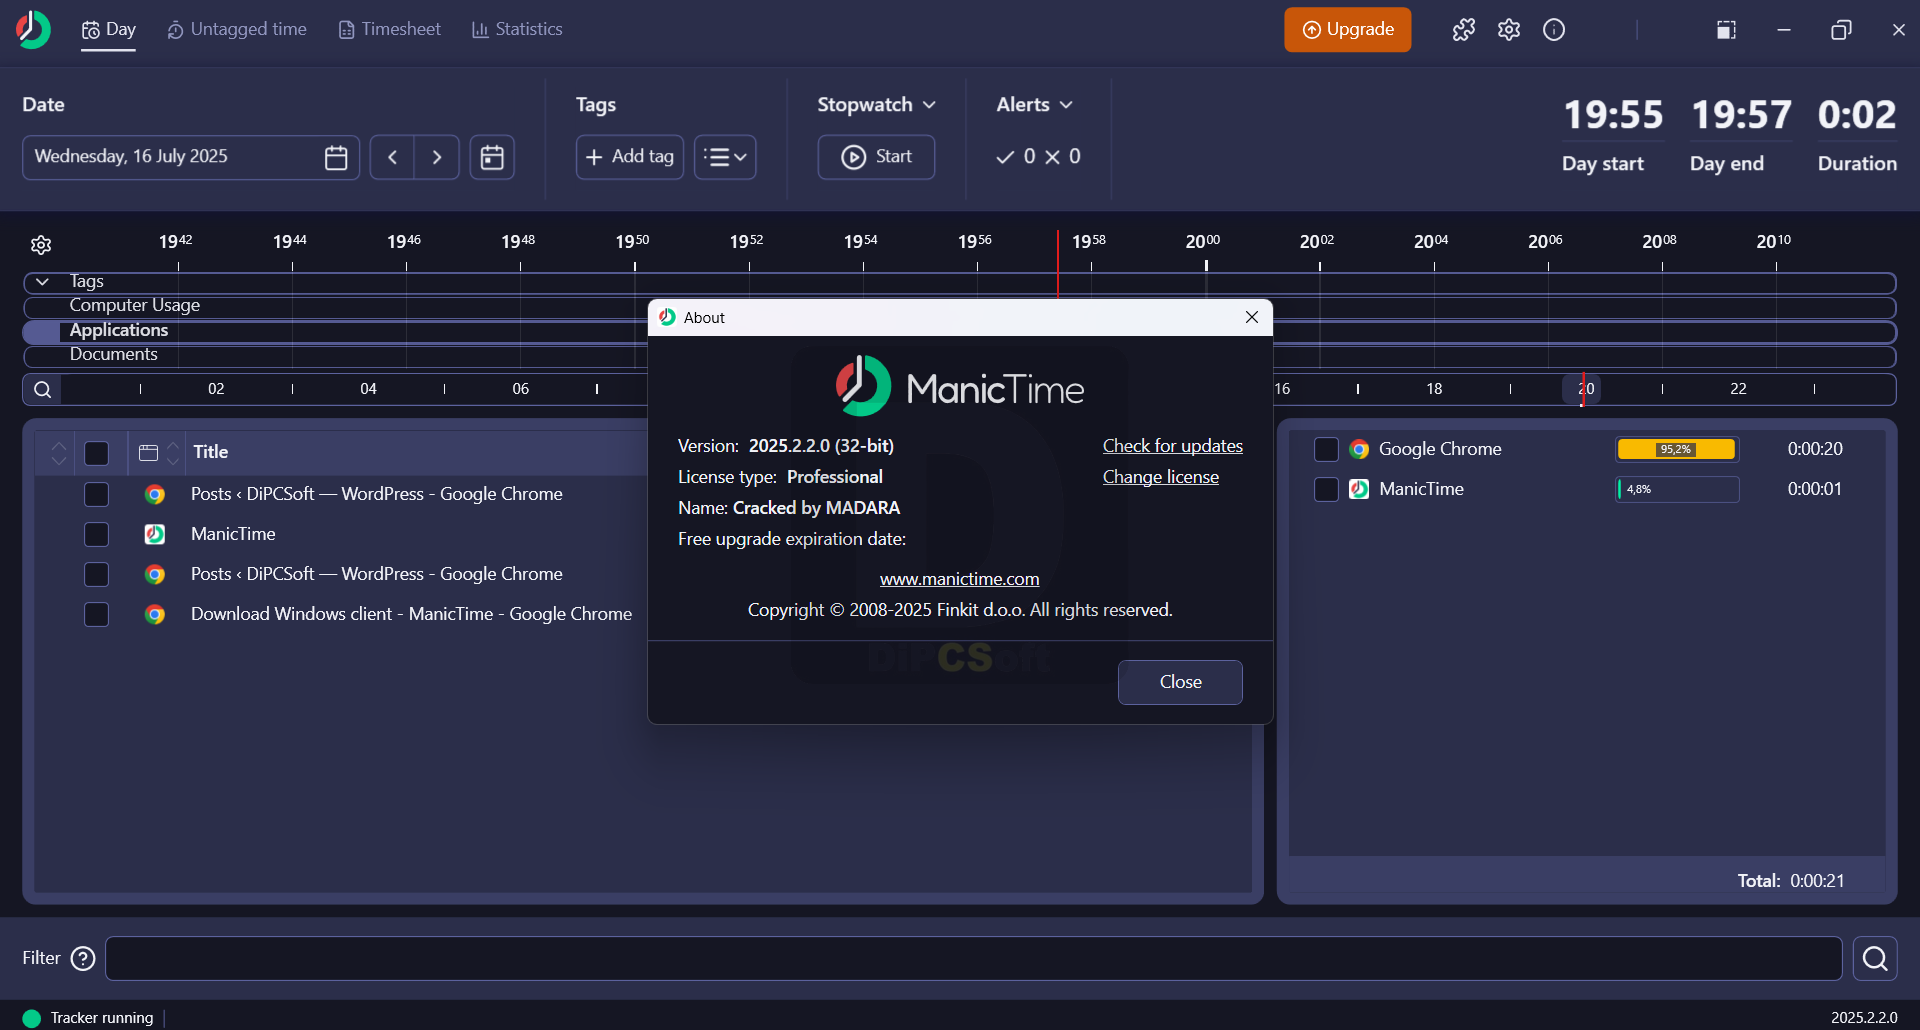Open Timesheet tab
1920x1030 pixels.
[389, 29]
